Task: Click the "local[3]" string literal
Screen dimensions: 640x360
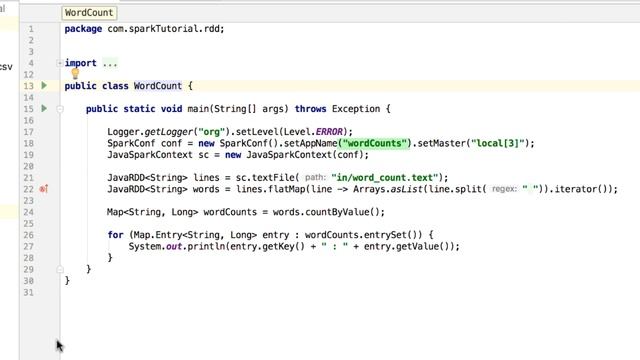Action: 498,143
